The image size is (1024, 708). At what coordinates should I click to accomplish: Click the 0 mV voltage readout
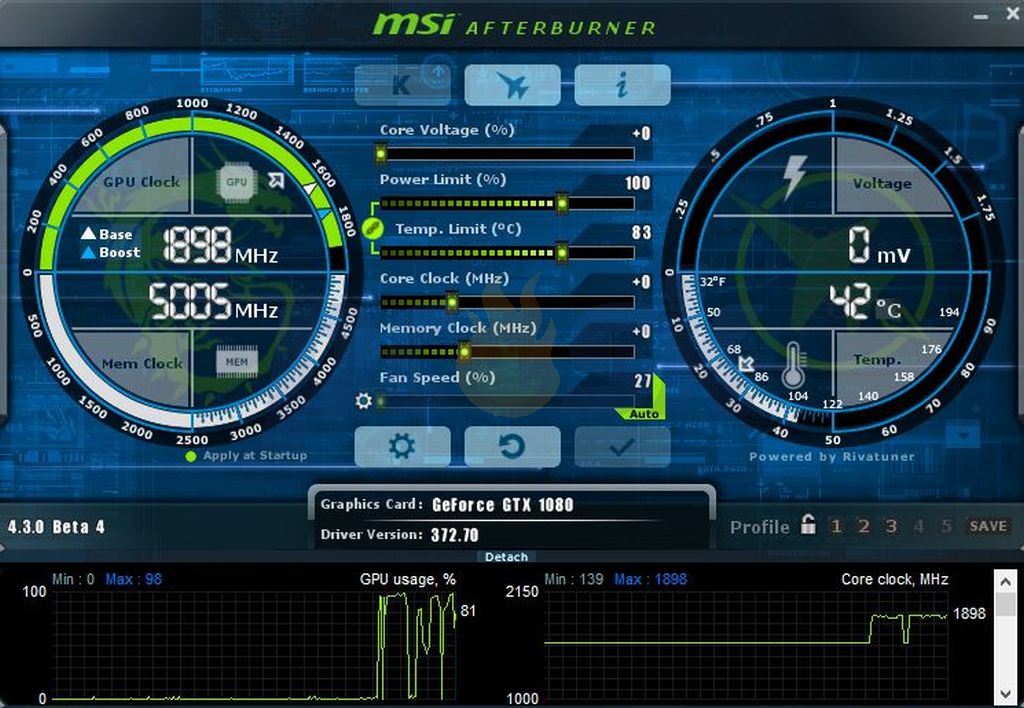pos(879,246)
